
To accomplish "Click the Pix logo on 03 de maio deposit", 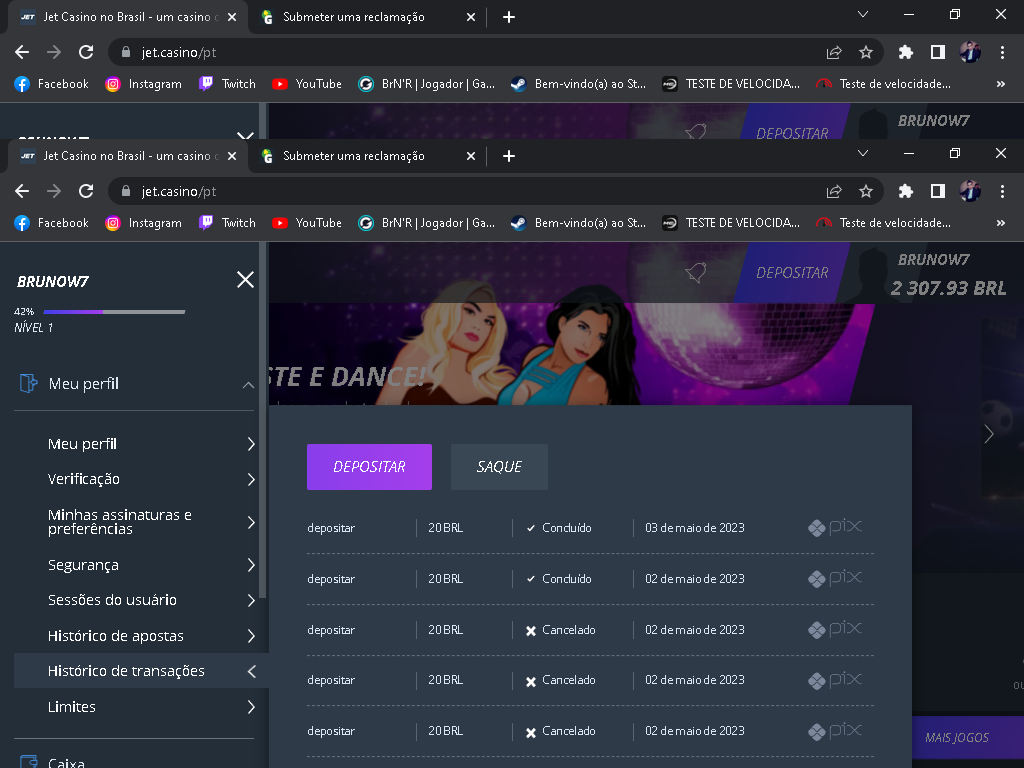I will click(835, 527).
